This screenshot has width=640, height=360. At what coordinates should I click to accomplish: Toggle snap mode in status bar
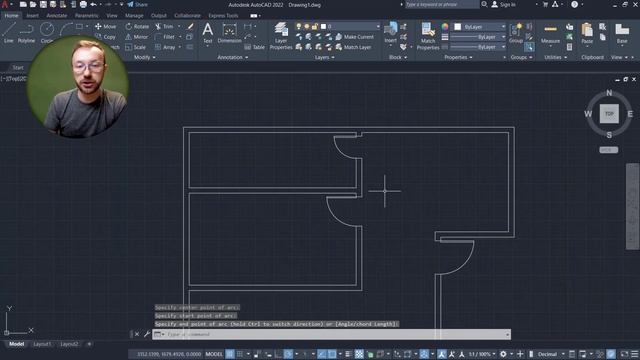(240, 354)
